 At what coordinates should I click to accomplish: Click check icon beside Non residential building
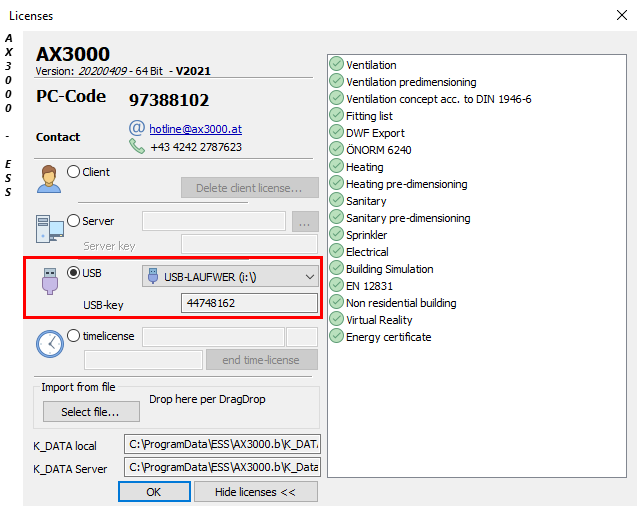pyautogui.click(x=336, y=302)
